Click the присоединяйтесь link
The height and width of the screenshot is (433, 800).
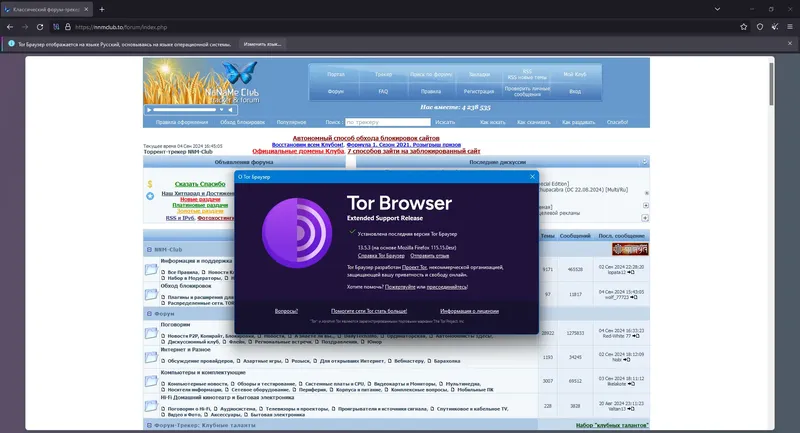pos(446,287)
